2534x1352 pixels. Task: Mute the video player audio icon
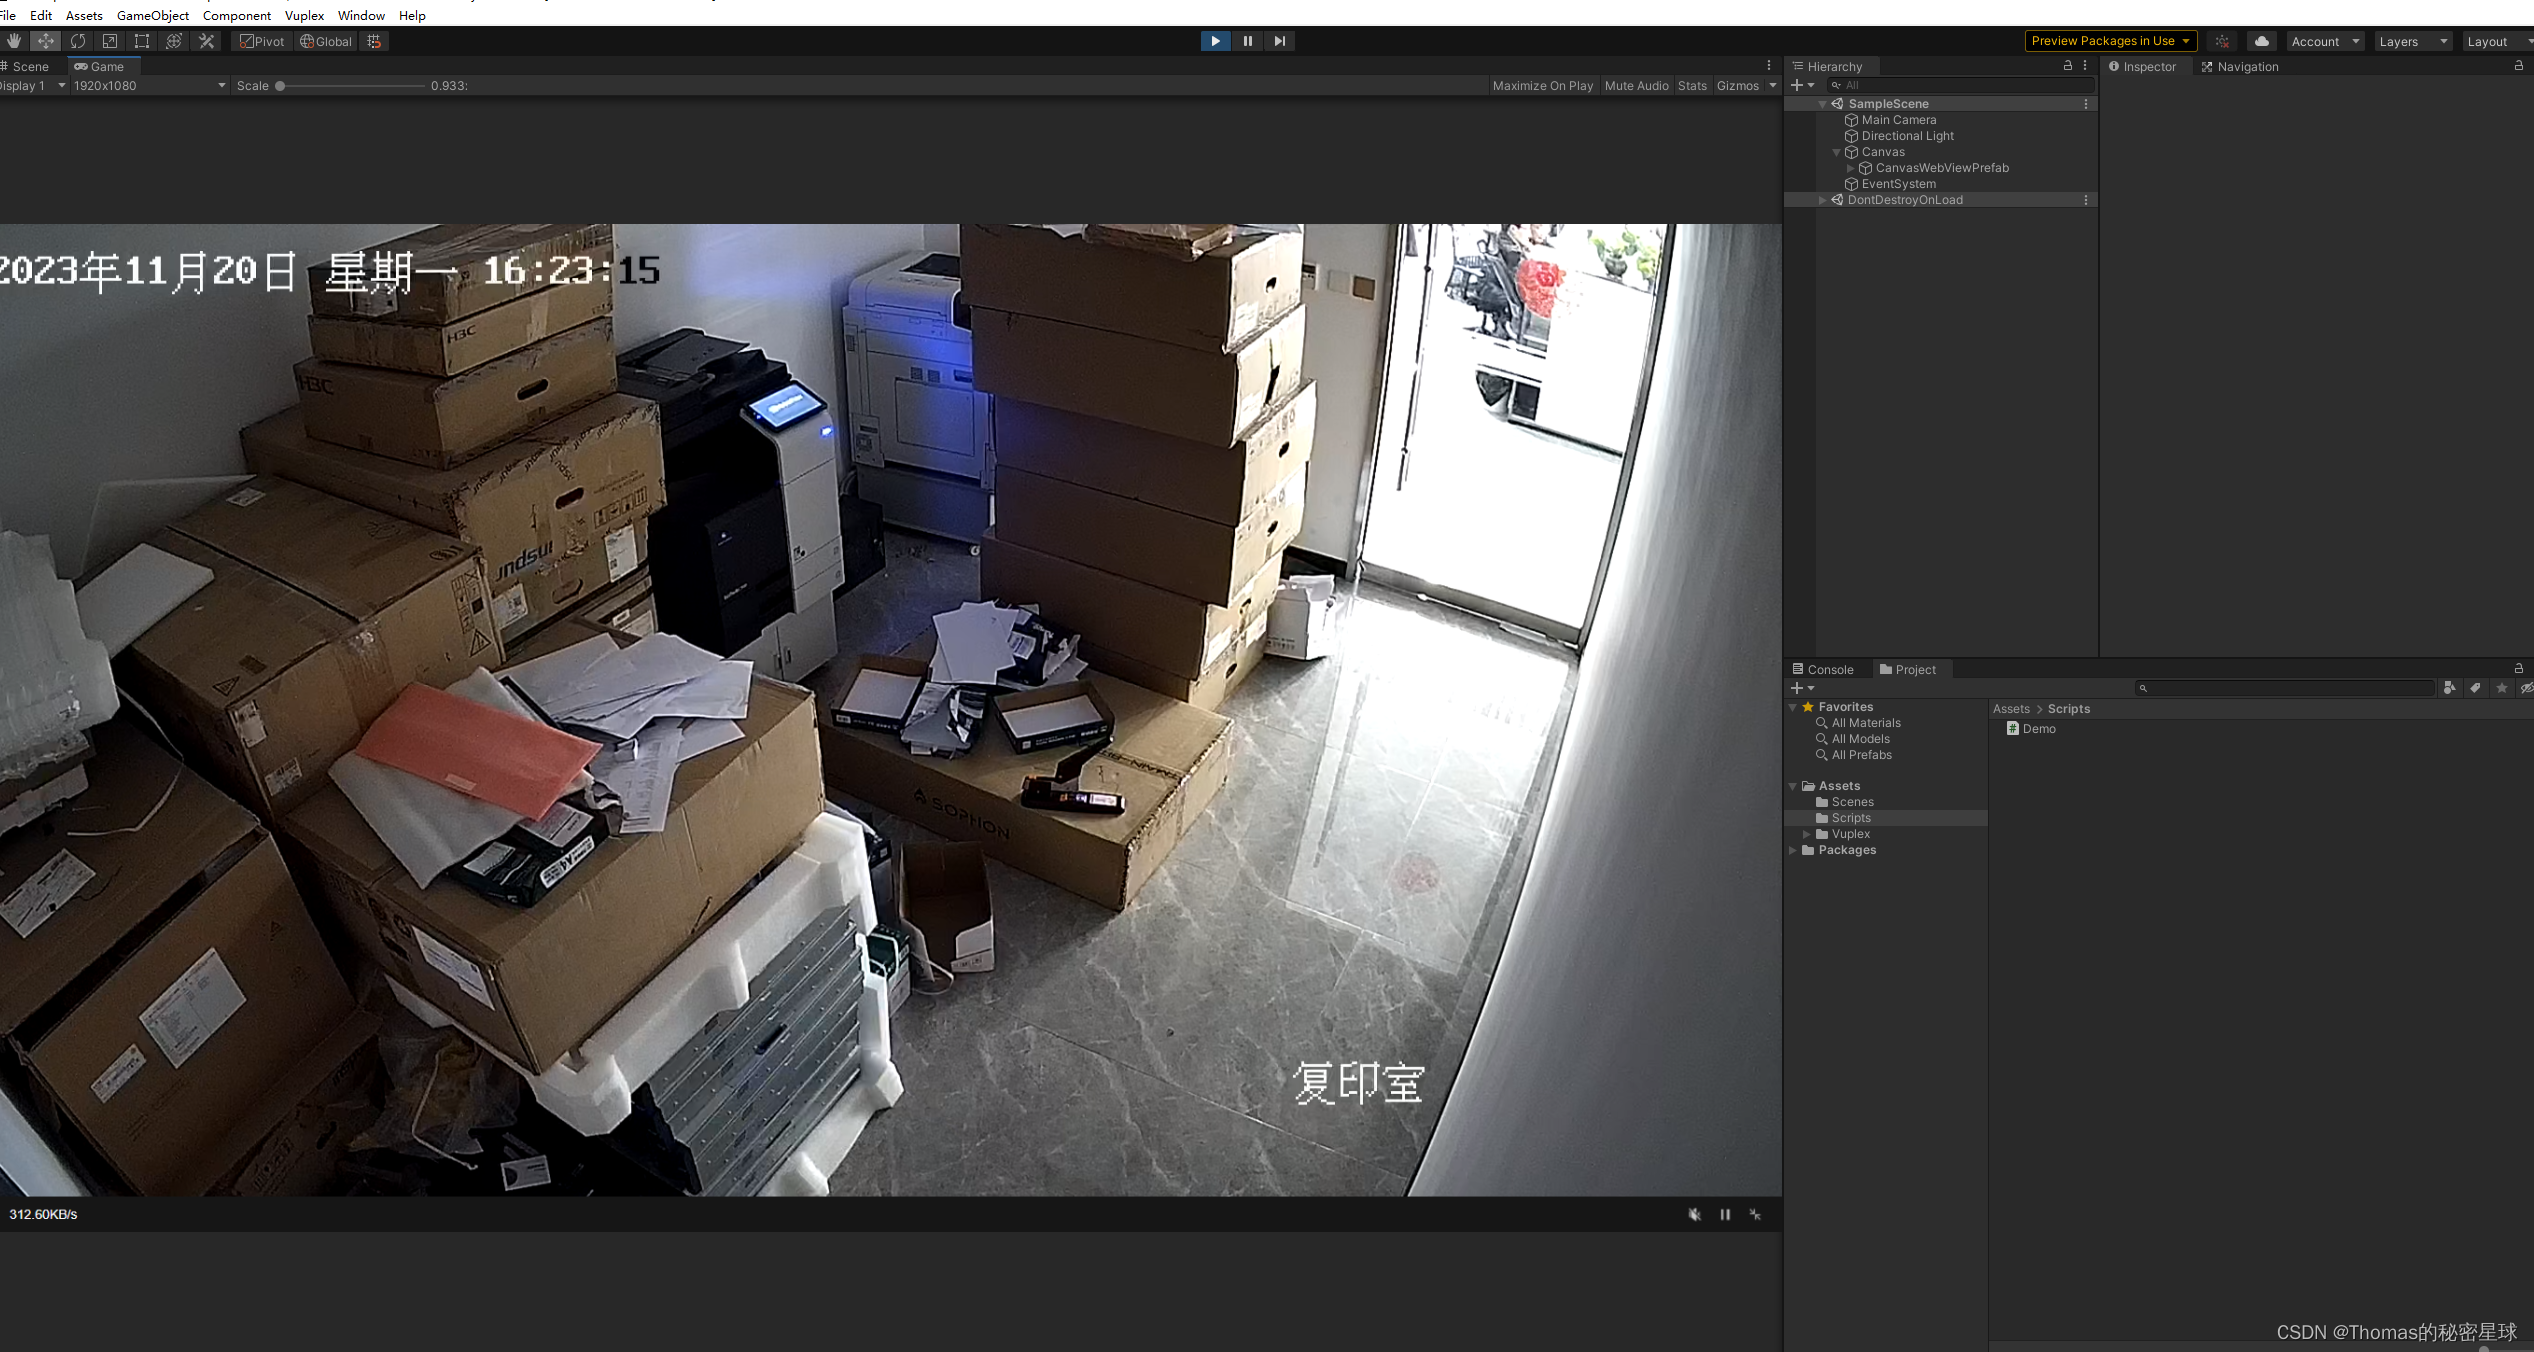click(1694, 1214)
